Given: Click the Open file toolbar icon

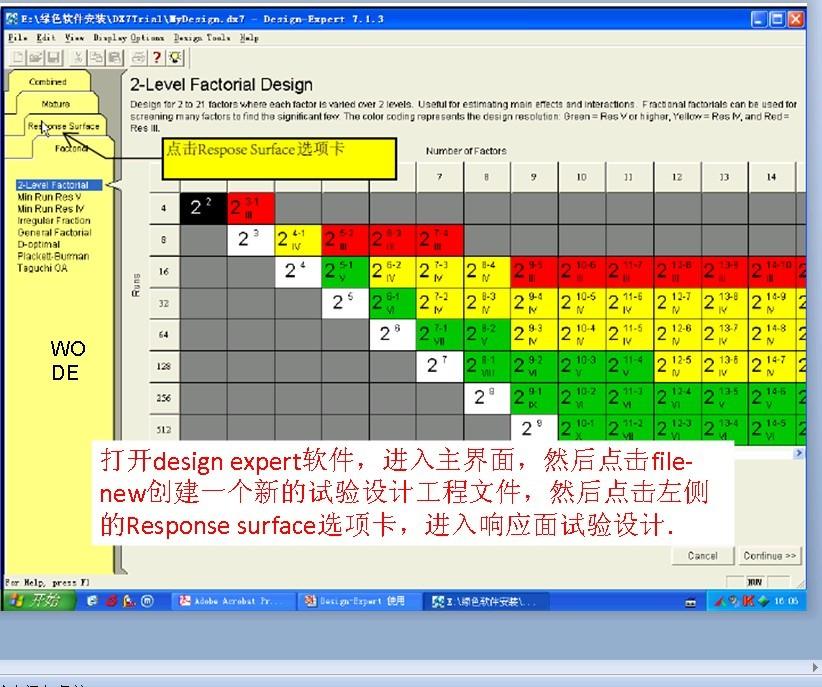Looking at the screenshot, I should point(36,57).
